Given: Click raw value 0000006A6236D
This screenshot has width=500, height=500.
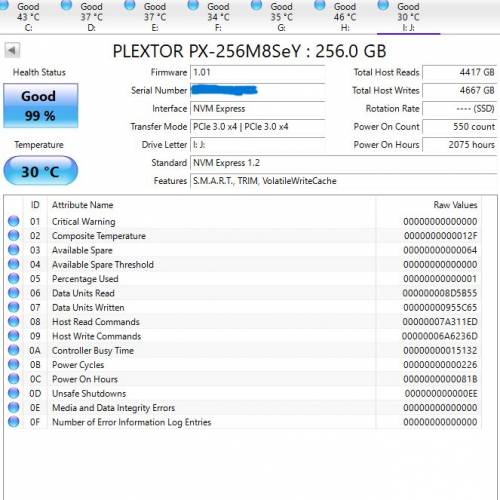Looking at the screenshot, I should 440,336.
